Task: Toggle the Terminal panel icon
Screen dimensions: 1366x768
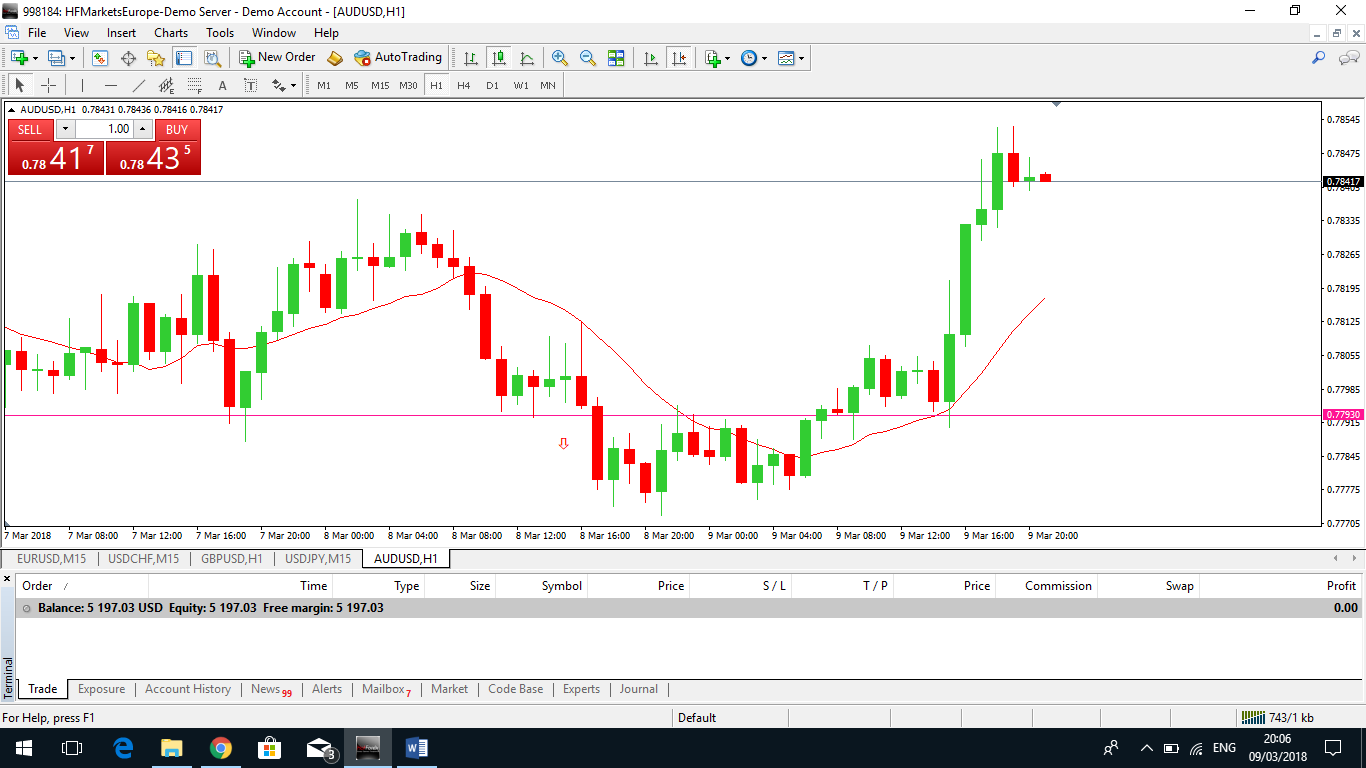Action: 184,58
